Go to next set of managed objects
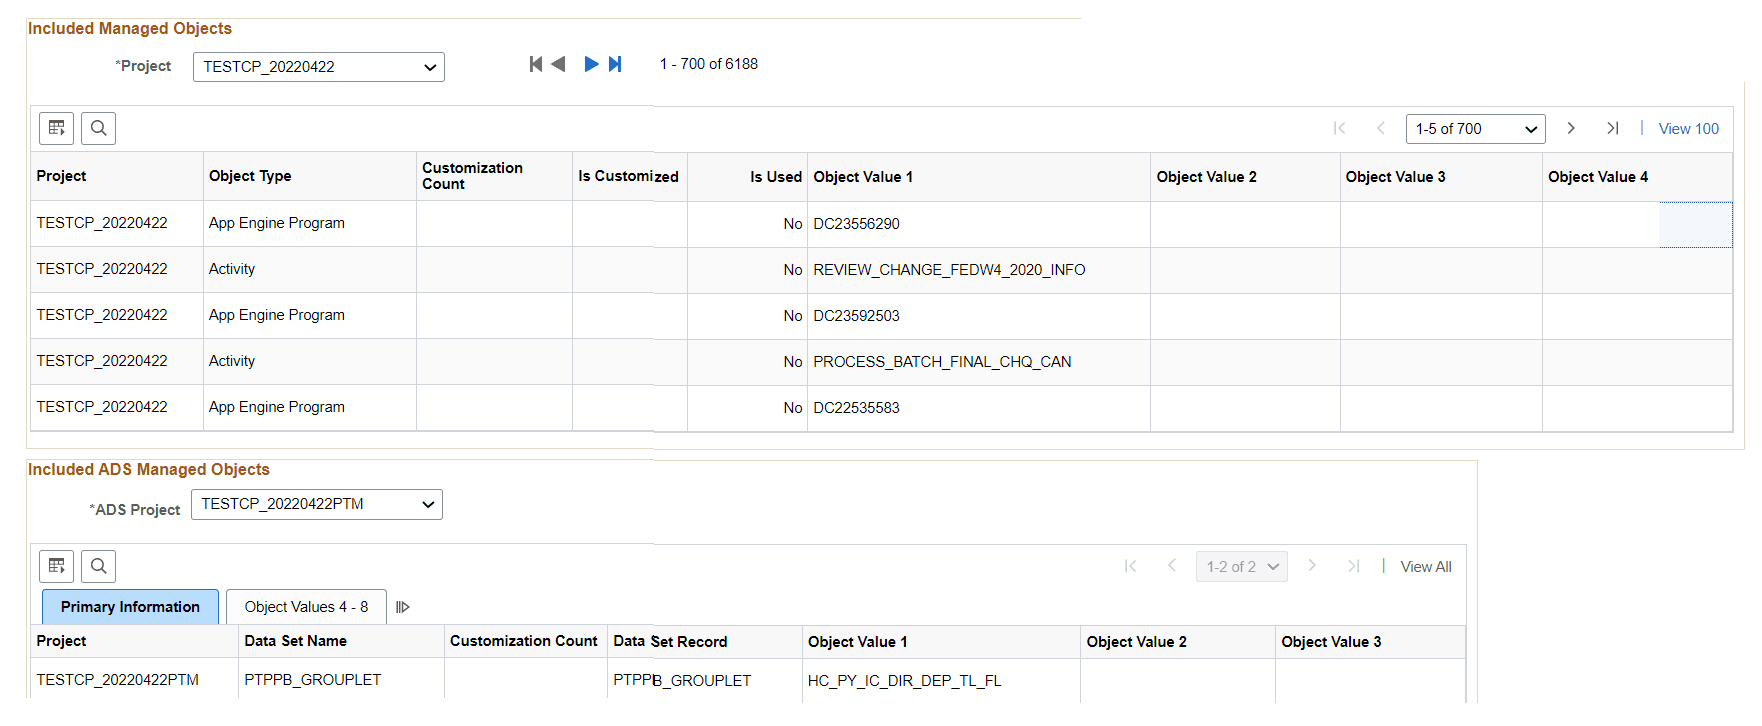The image size is (1762, 726). 591,64
